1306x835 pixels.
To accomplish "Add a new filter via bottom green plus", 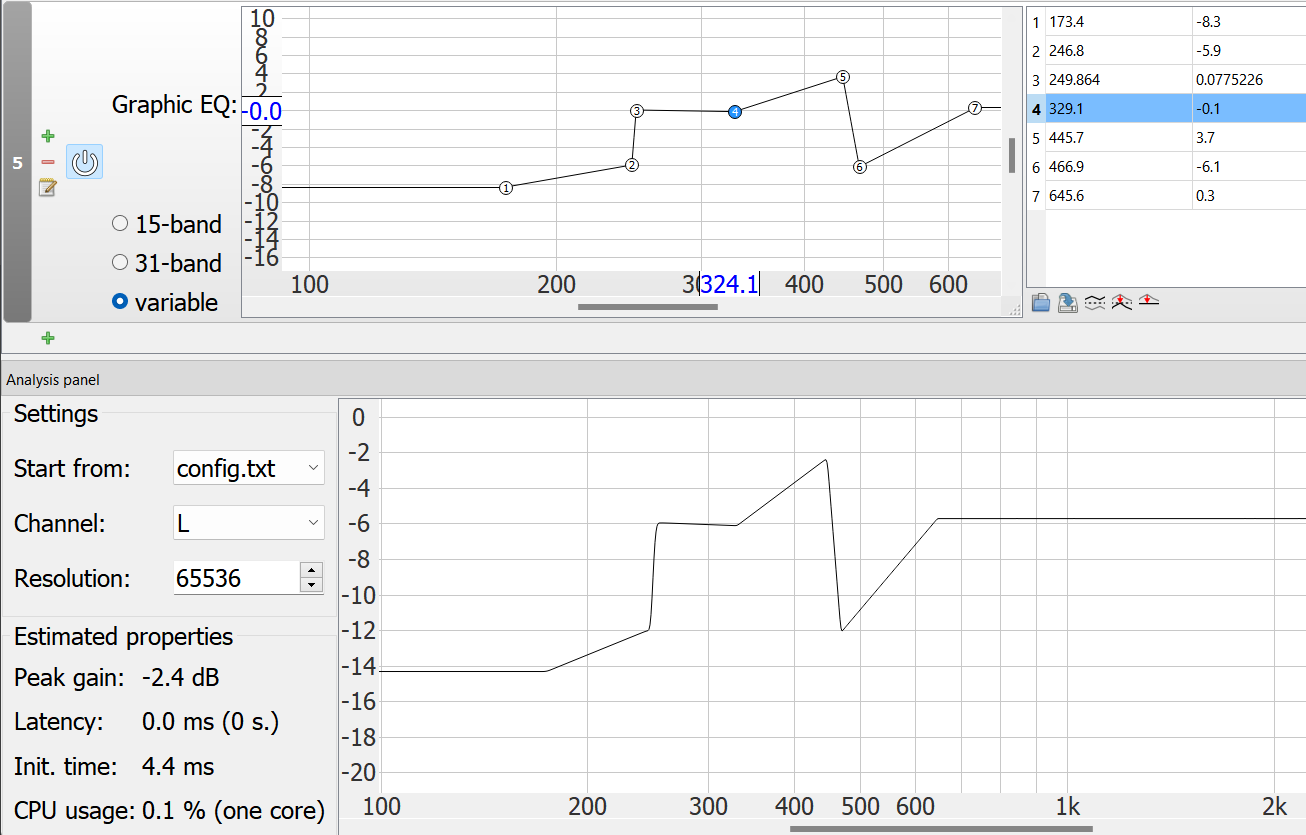I will coord(47,338).
